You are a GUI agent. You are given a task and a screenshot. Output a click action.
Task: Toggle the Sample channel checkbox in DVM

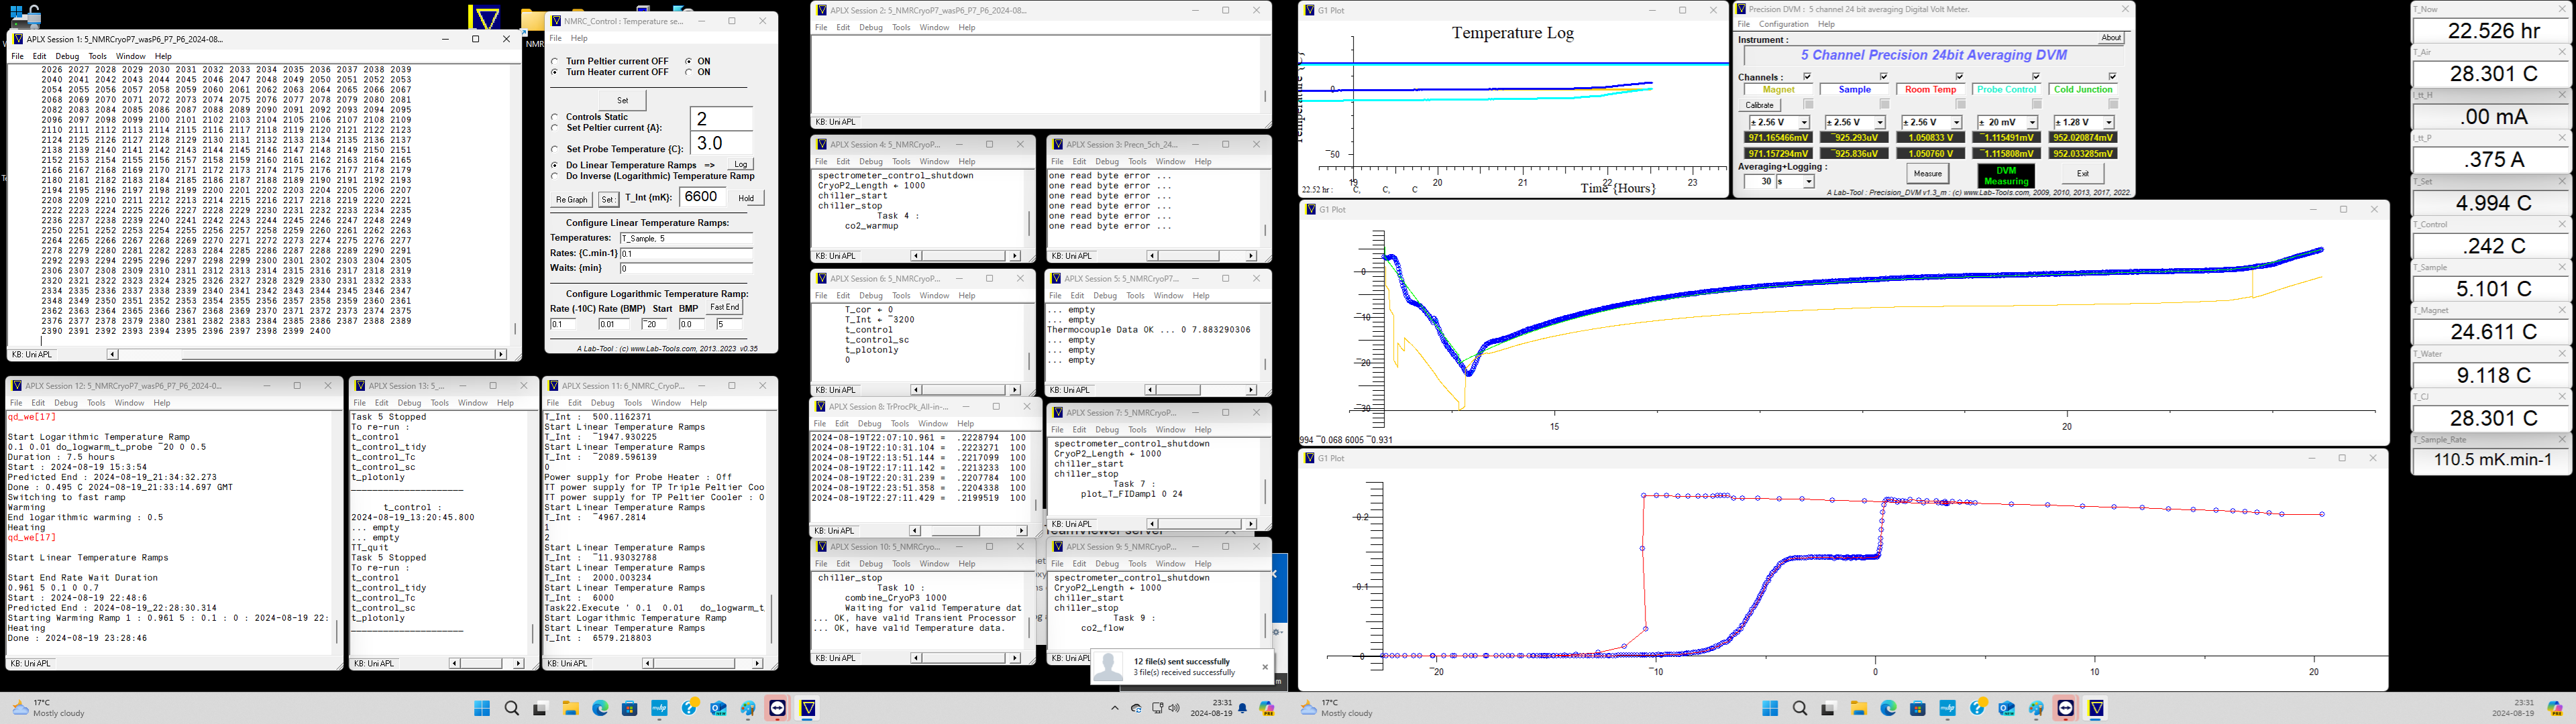1884,77
